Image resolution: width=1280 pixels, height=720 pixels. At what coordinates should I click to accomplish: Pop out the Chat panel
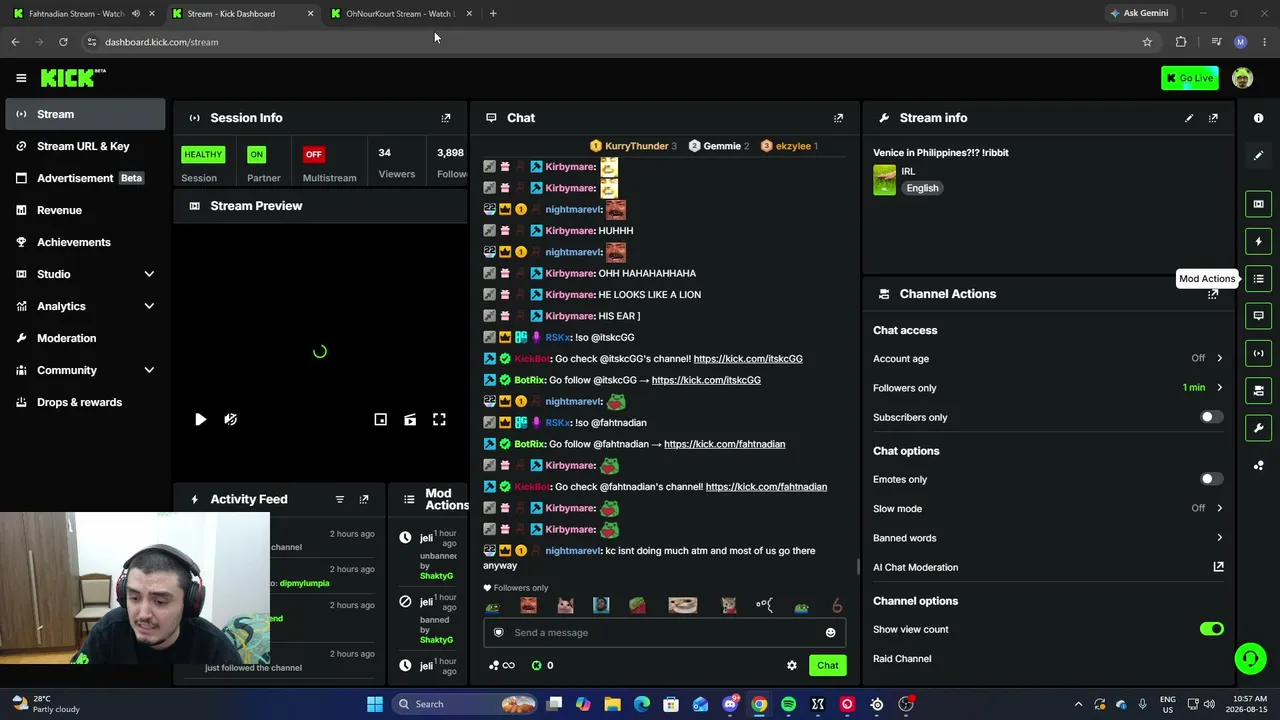coord(838,118)
